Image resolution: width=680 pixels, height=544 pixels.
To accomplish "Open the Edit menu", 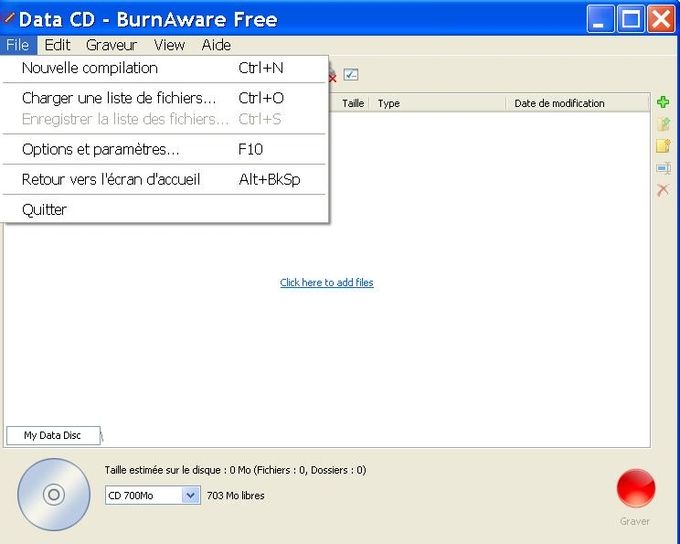I will coord(57,45).
